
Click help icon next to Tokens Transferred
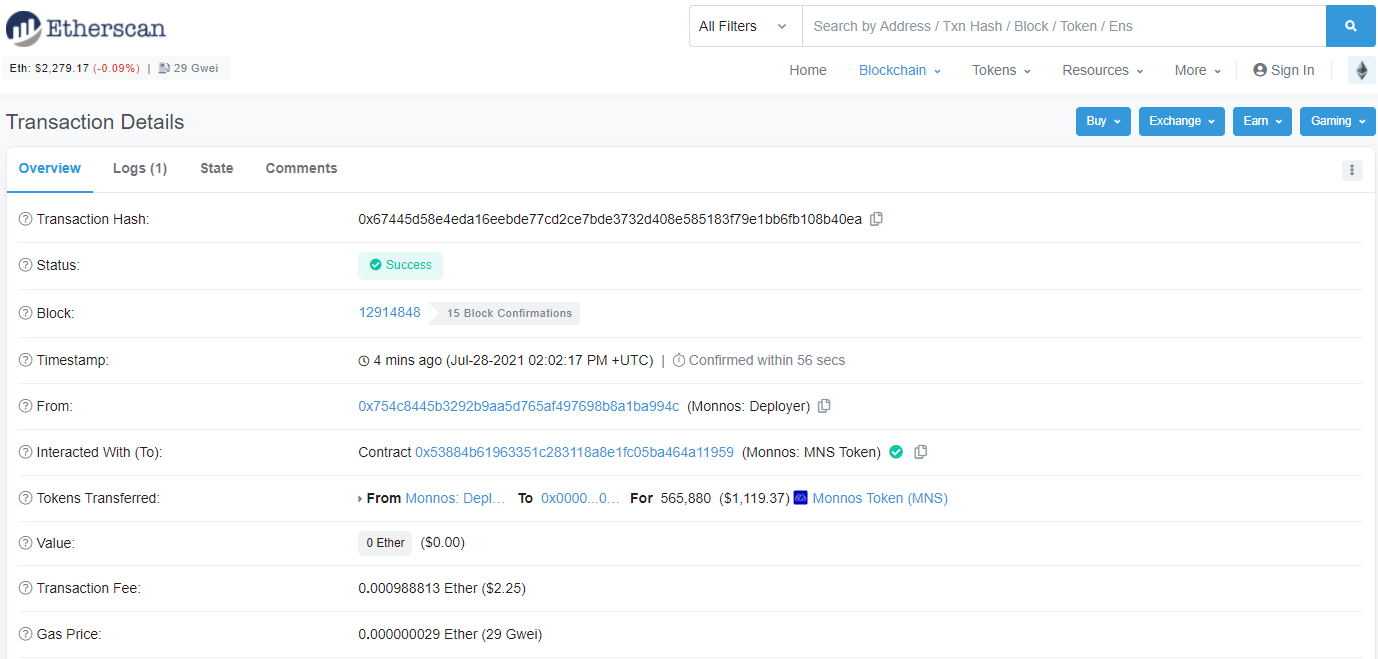tap(26, 498)
